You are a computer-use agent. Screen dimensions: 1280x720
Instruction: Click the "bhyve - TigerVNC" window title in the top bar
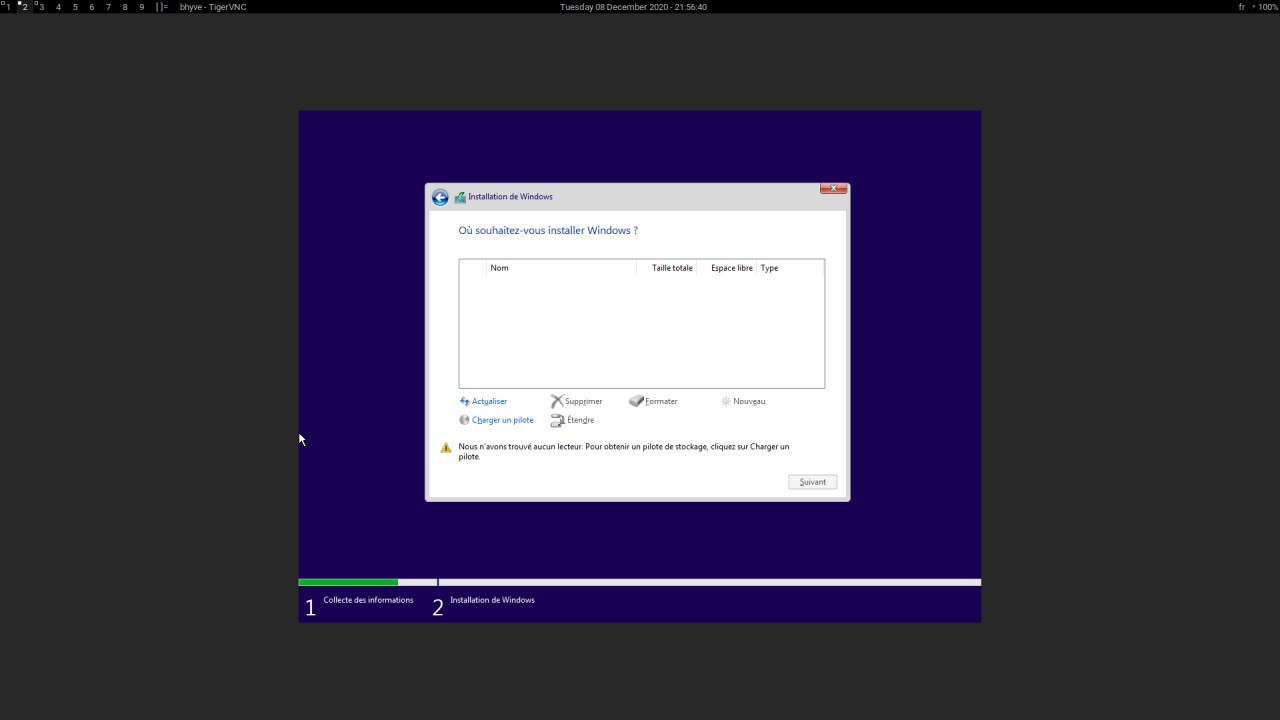tap(213, 7)
